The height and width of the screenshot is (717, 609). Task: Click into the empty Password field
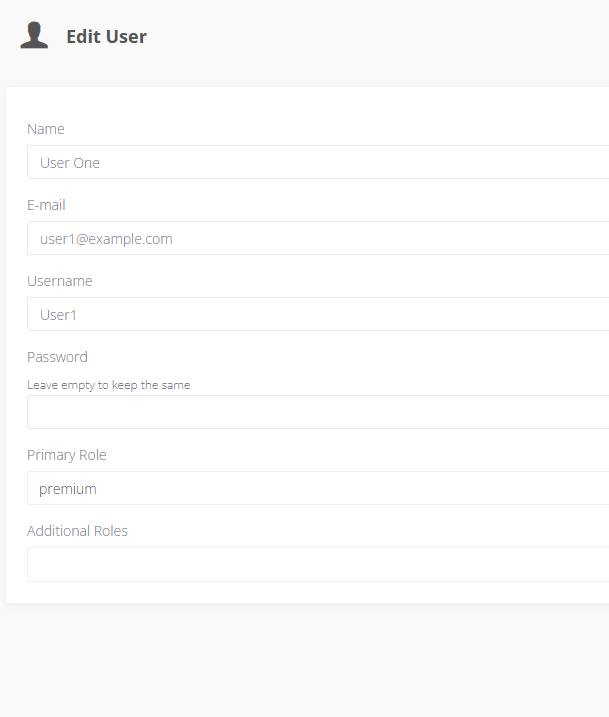(318, 412)
